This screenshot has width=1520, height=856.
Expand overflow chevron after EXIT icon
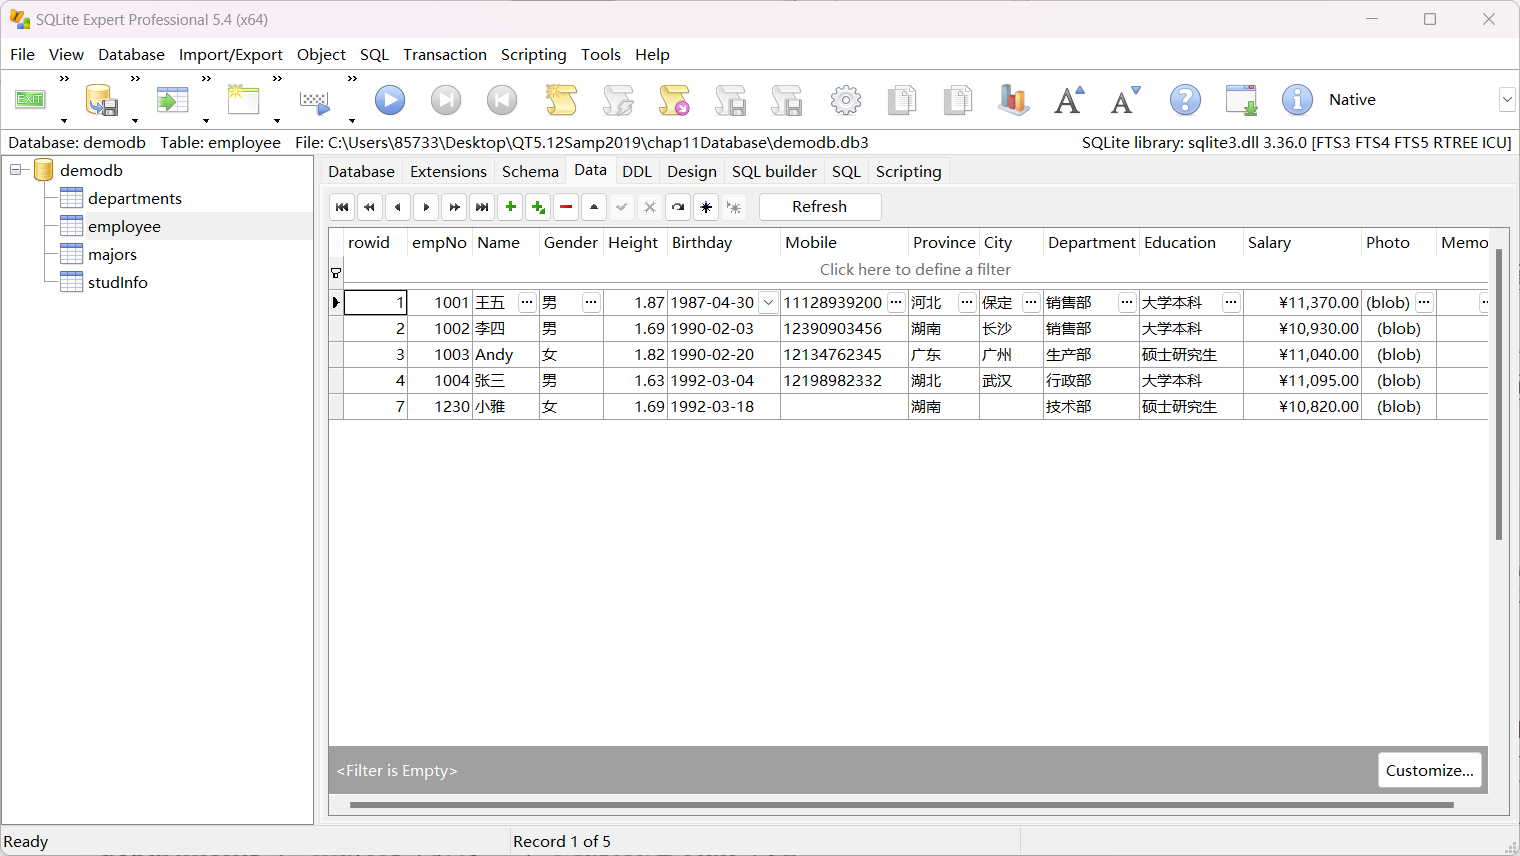64,78
